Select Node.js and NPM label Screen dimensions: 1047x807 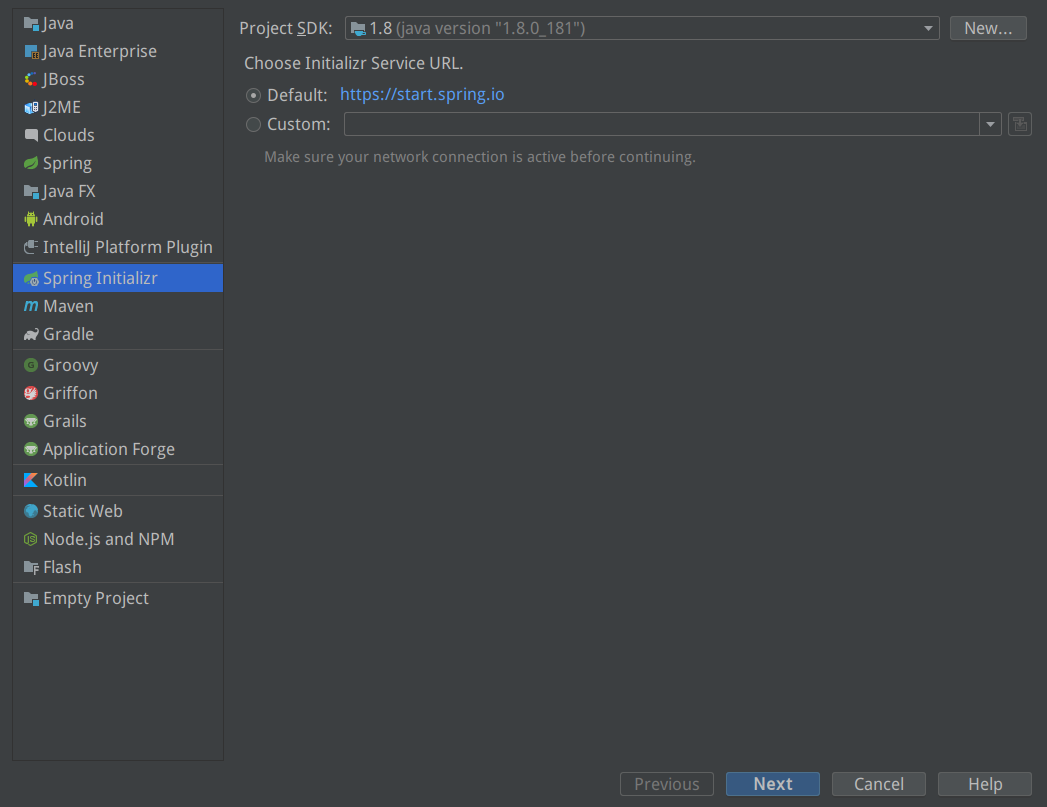[x=109, y=539]
